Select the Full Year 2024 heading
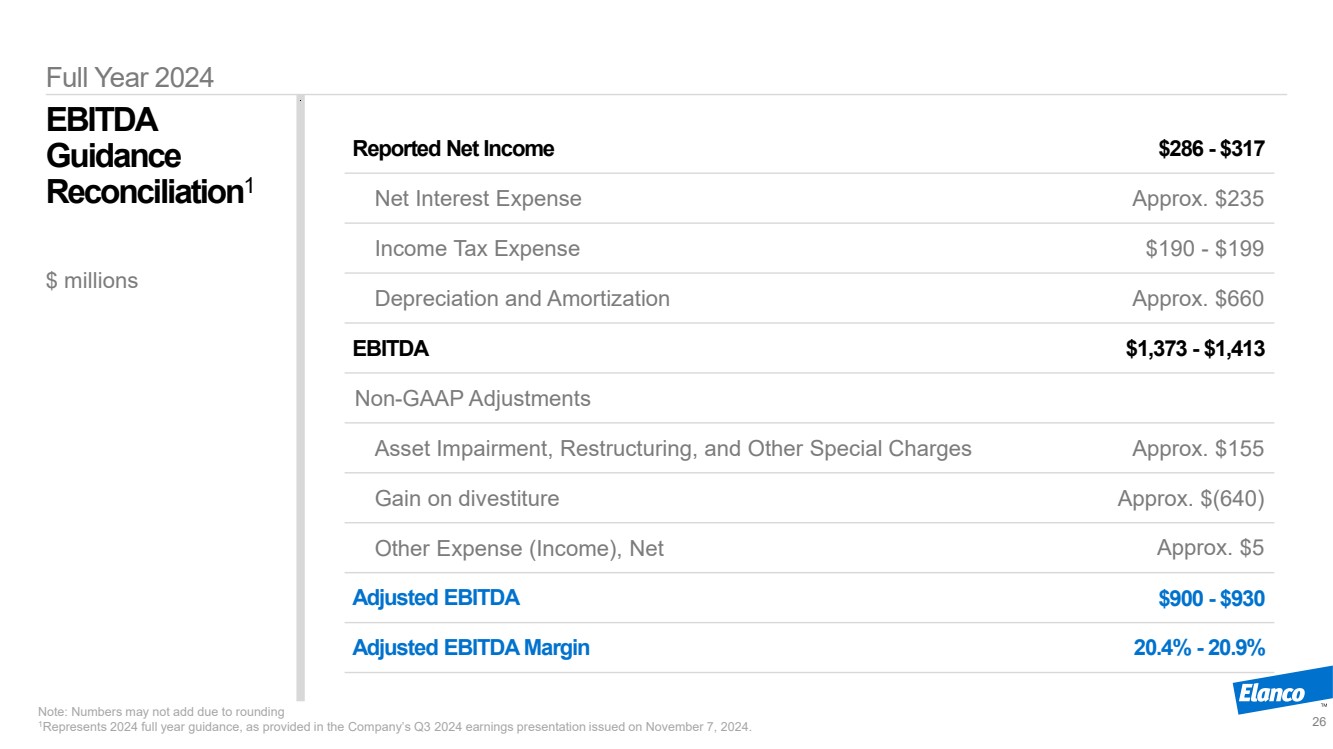This screenshot has height=749, width=1333. (130, 77)
